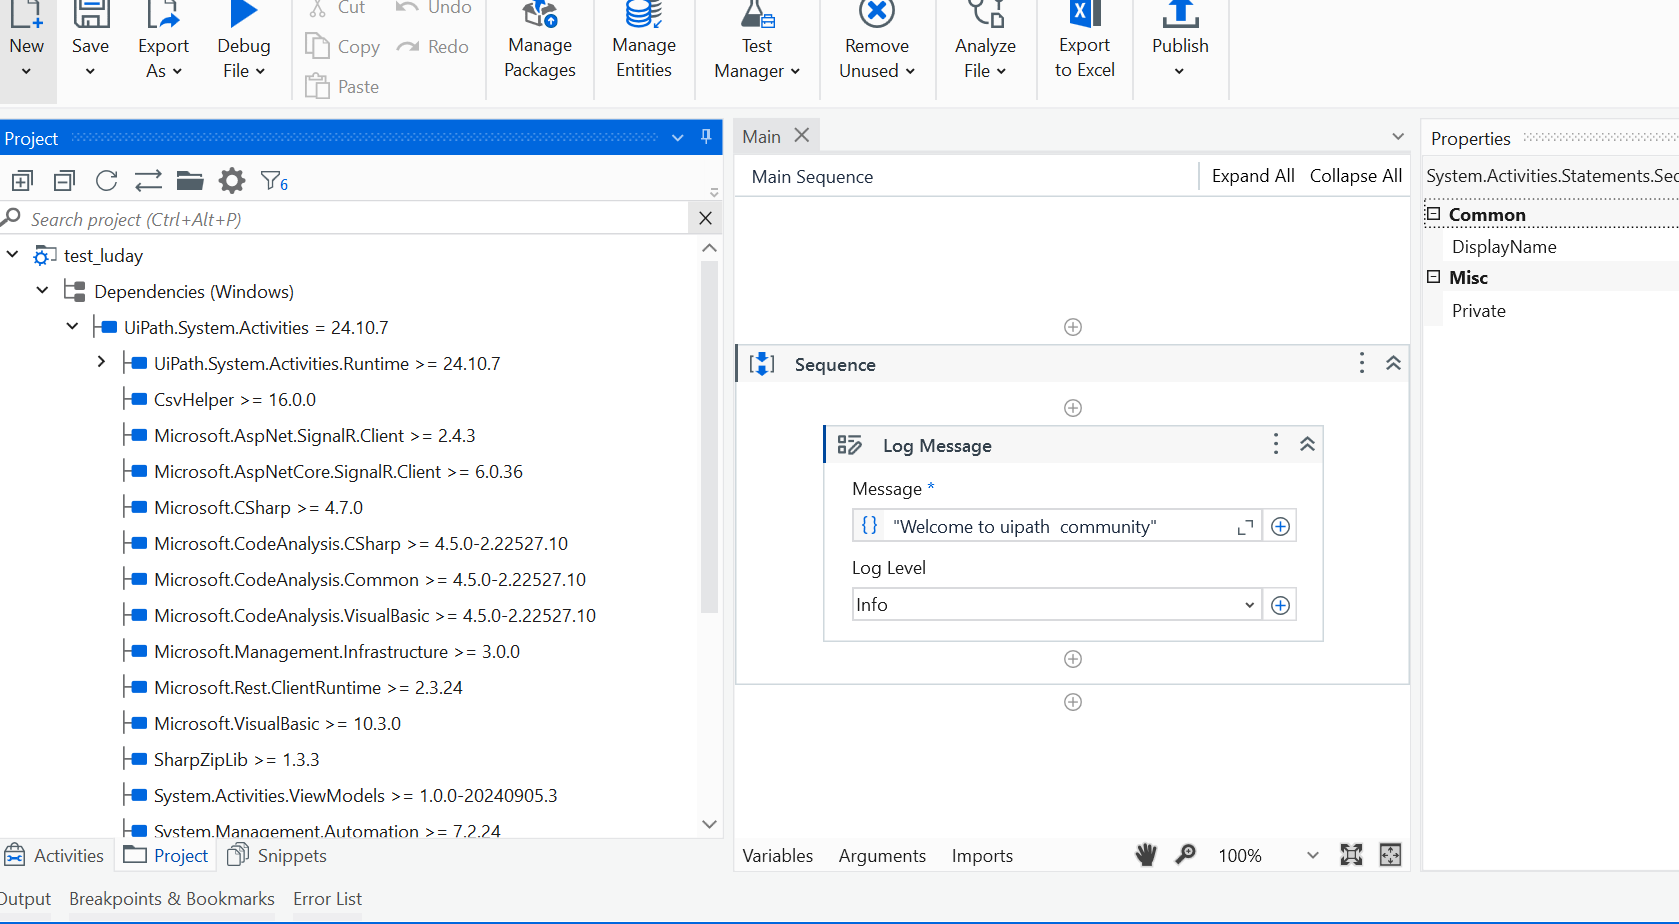This screenshot has height=924, width=1679.
Task: Refresh the project tree
Action: [x=106, y=180]
